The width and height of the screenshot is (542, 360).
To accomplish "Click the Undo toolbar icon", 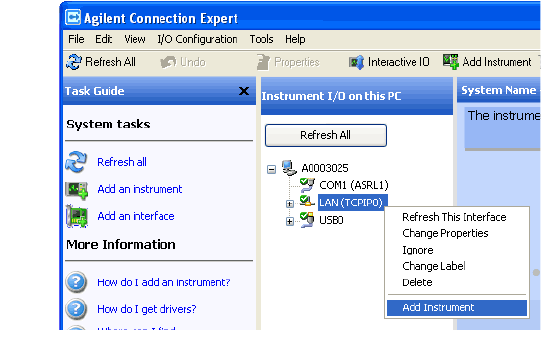I will [x=168, y=62].
